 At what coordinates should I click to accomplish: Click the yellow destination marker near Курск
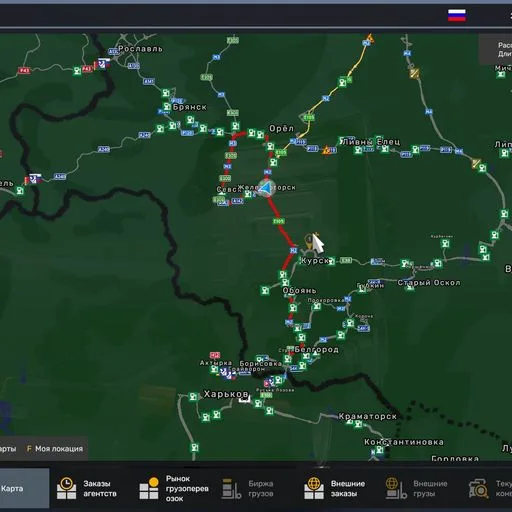coord(309,241)
